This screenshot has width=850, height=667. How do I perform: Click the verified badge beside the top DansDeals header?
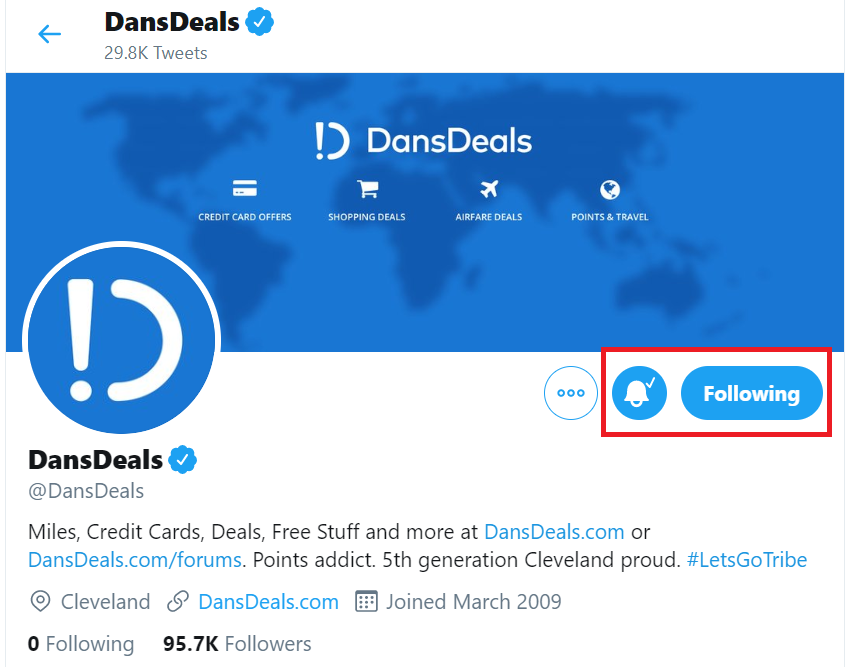tap(260, 22)
